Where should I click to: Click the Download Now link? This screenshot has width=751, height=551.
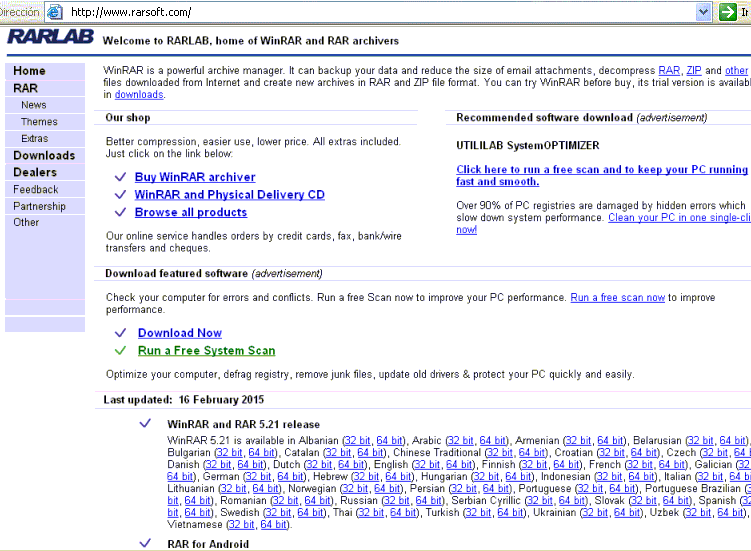(x=180, y=333)
